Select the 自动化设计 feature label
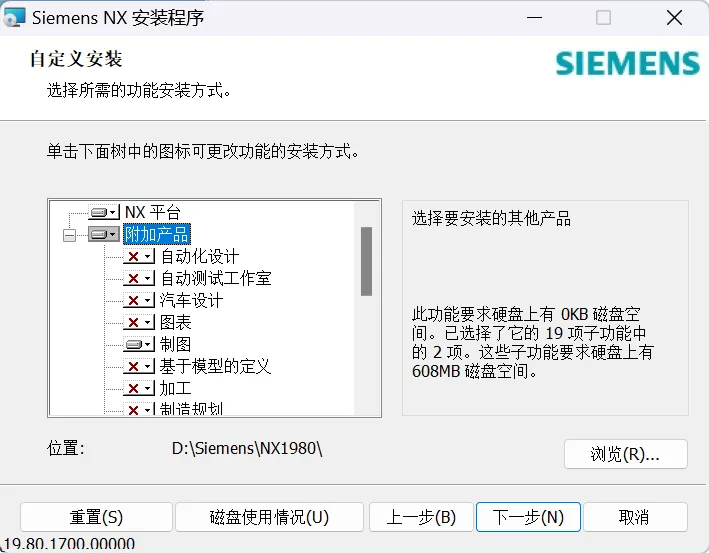Screen dimensions: 709x553 tap(200, 256)
